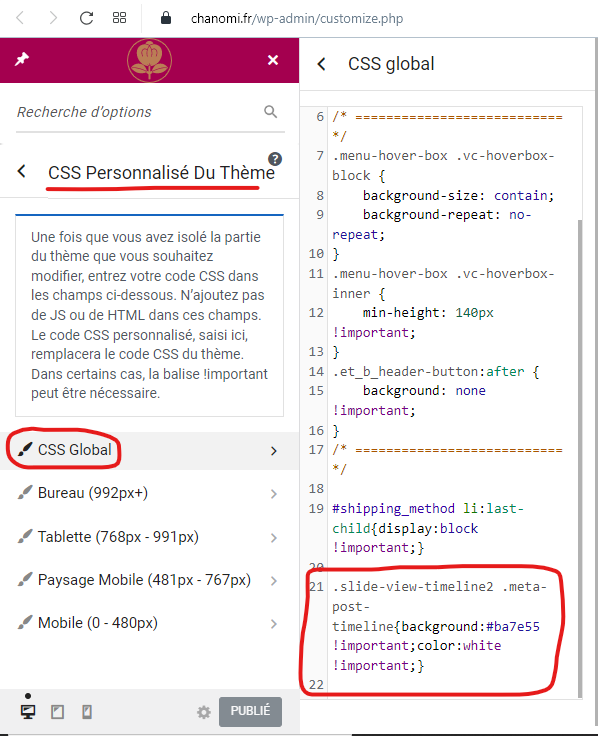Go forward in browser history

[53, 18]
